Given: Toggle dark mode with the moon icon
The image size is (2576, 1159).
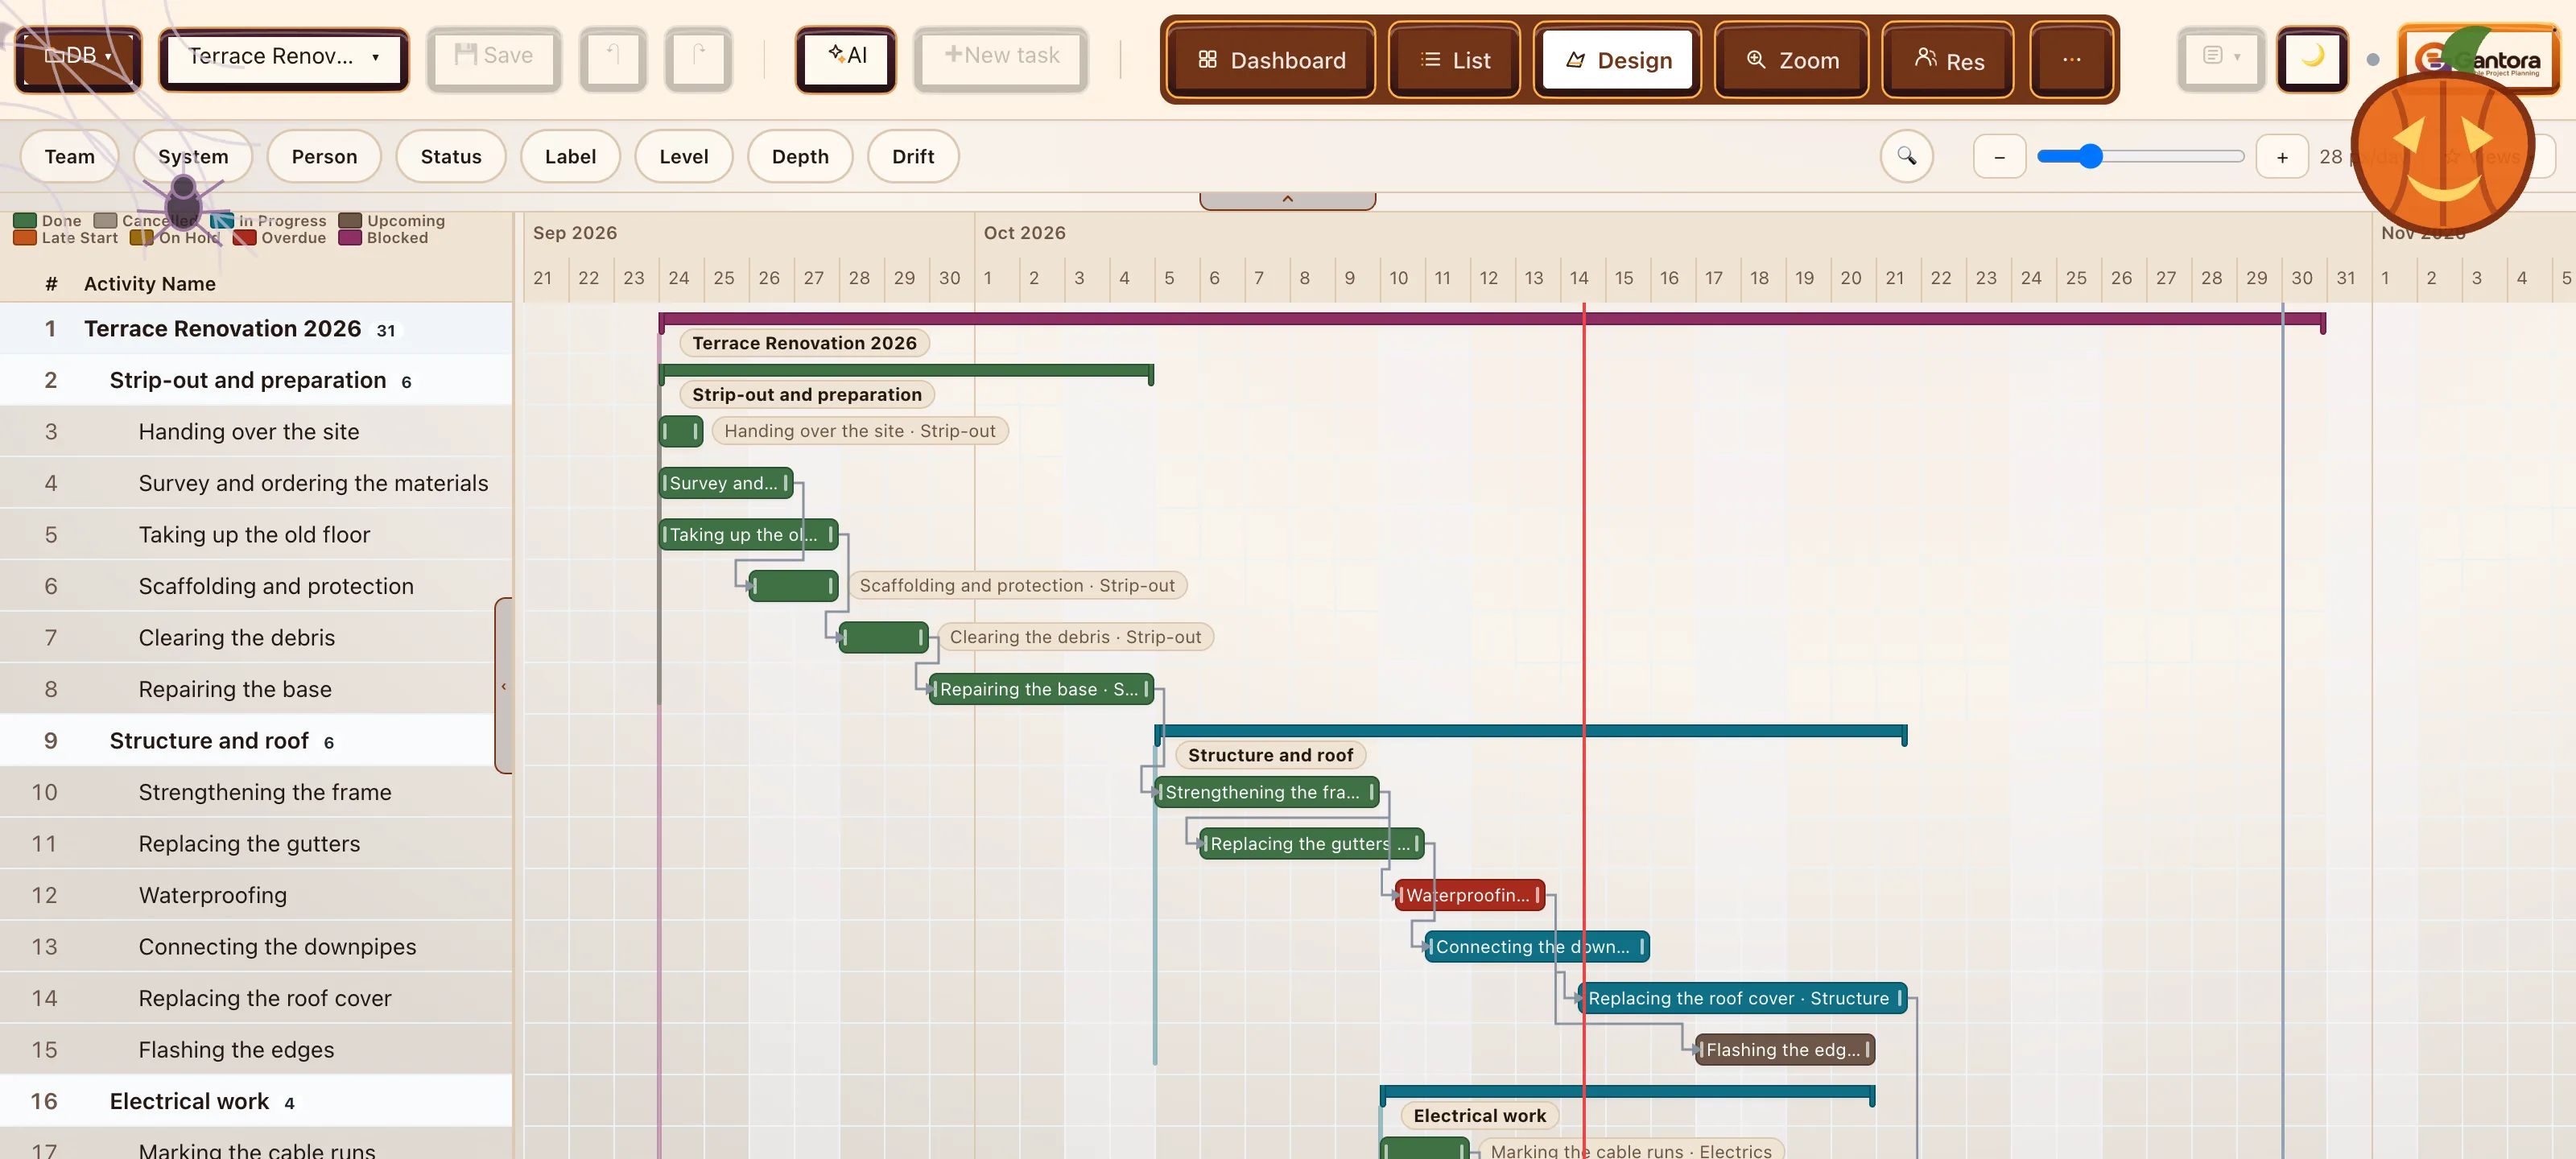Looking at the screenshot, I should point(2312,58).
